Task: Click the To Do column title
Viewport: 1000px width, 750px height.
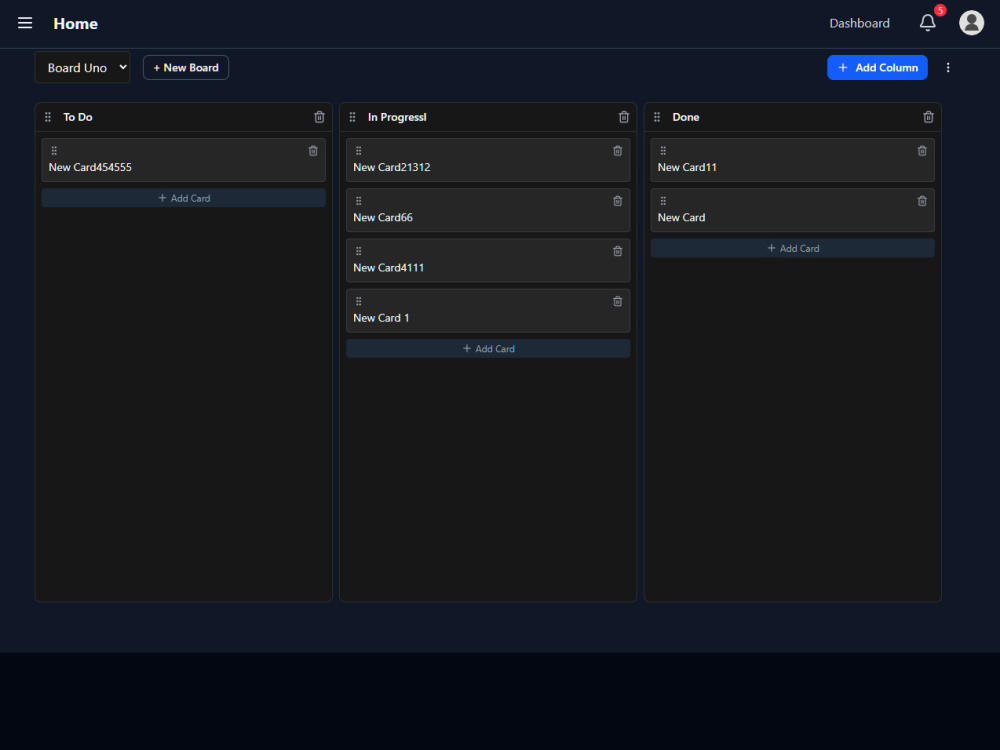Action: 78,117
